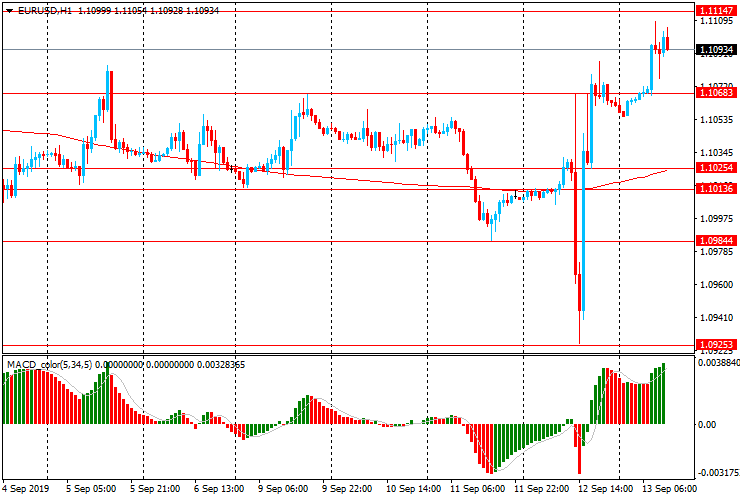Select the 1.10136 level price tag
Screen dimensions: 740x500
tap(715, 188)
